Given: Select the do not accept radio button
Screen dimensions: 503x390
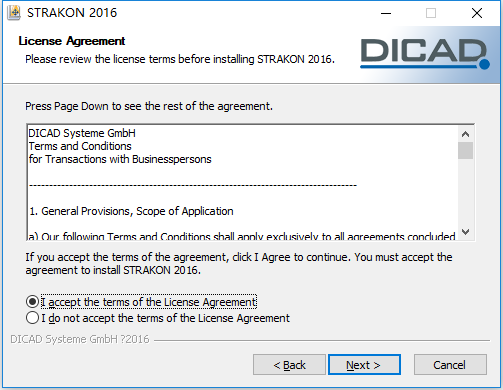Looking at the screenshot, I should [x=32, y=318].
